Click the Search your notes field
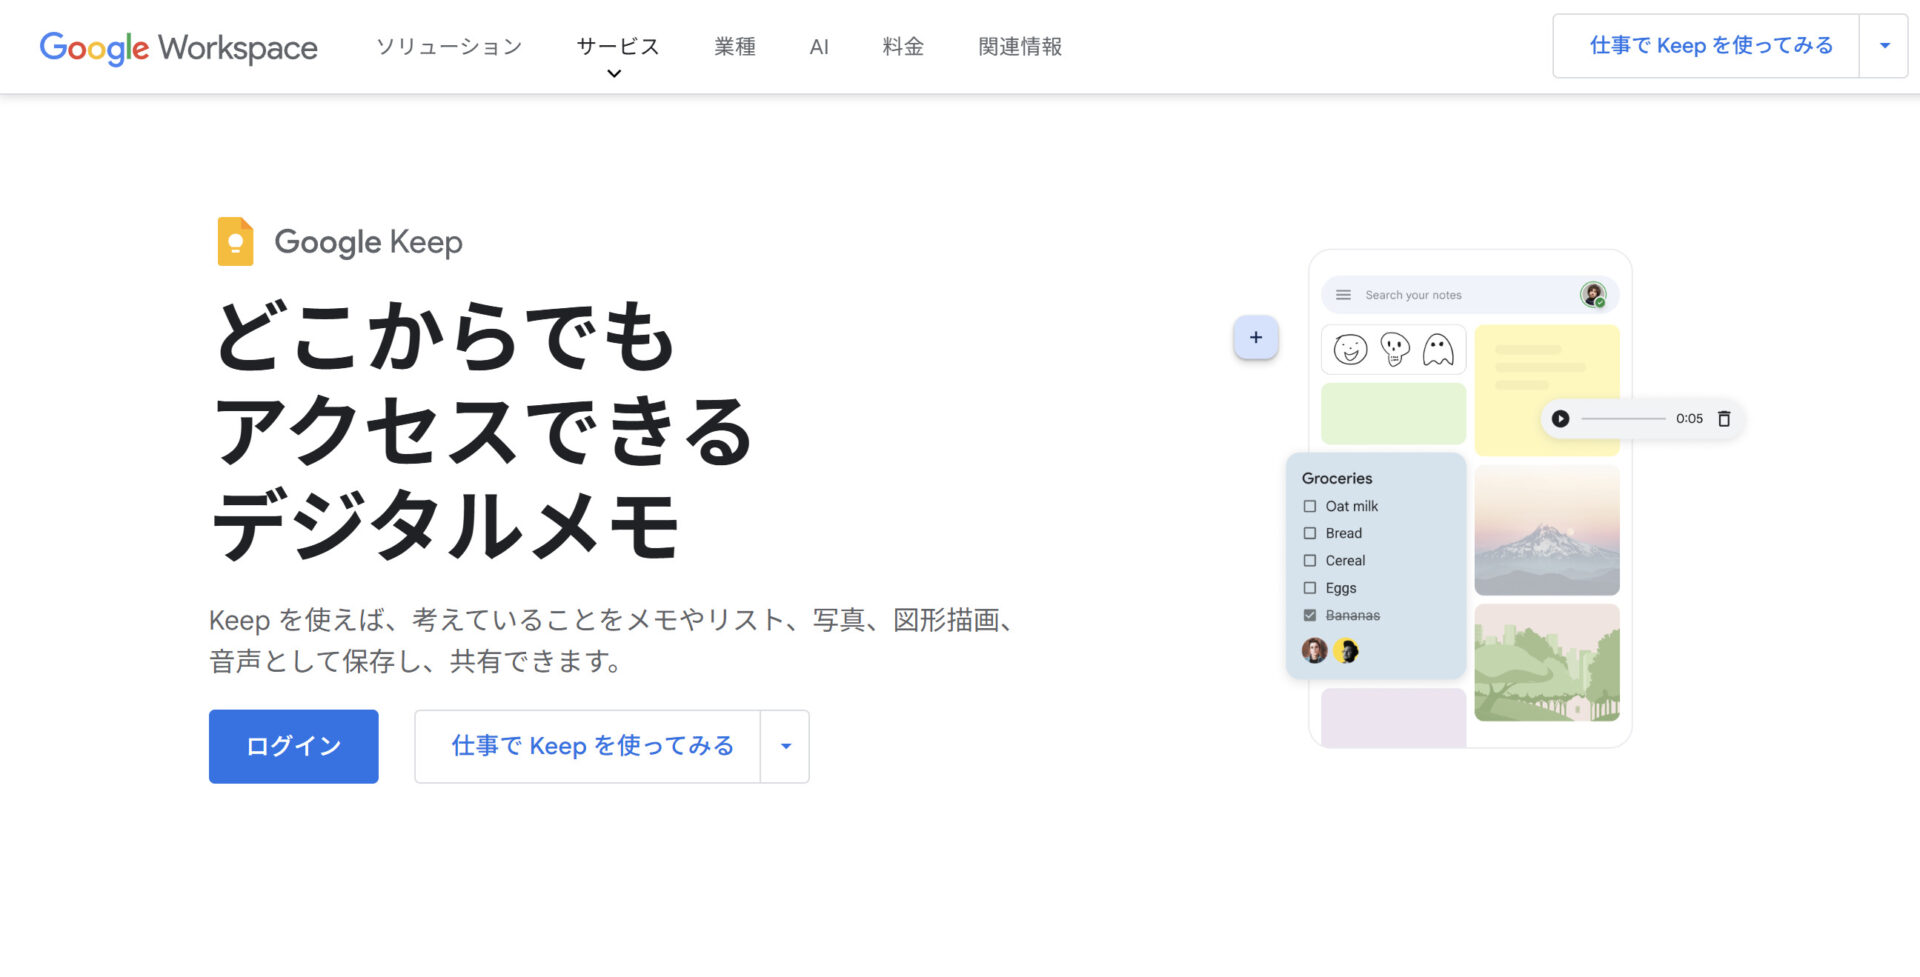 coord(1430,295)
